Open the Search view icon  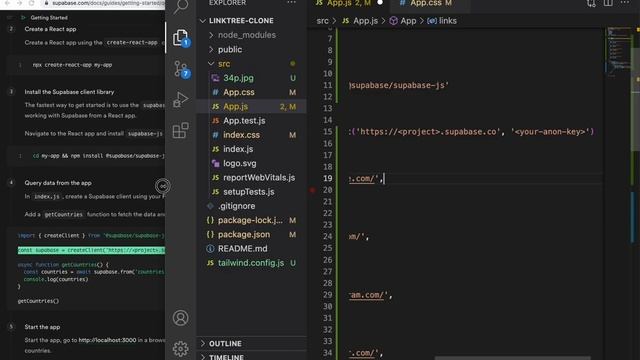pos(180,7)
